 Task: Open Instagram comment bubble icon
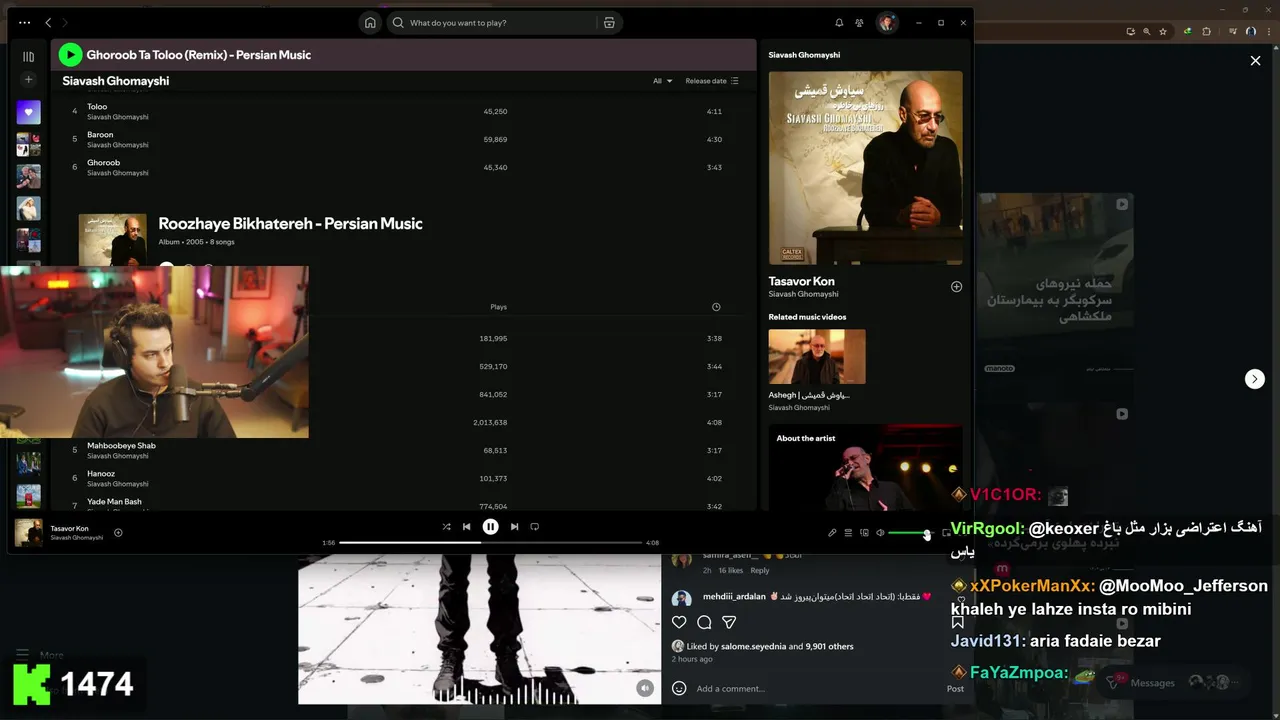coord(704,622)
